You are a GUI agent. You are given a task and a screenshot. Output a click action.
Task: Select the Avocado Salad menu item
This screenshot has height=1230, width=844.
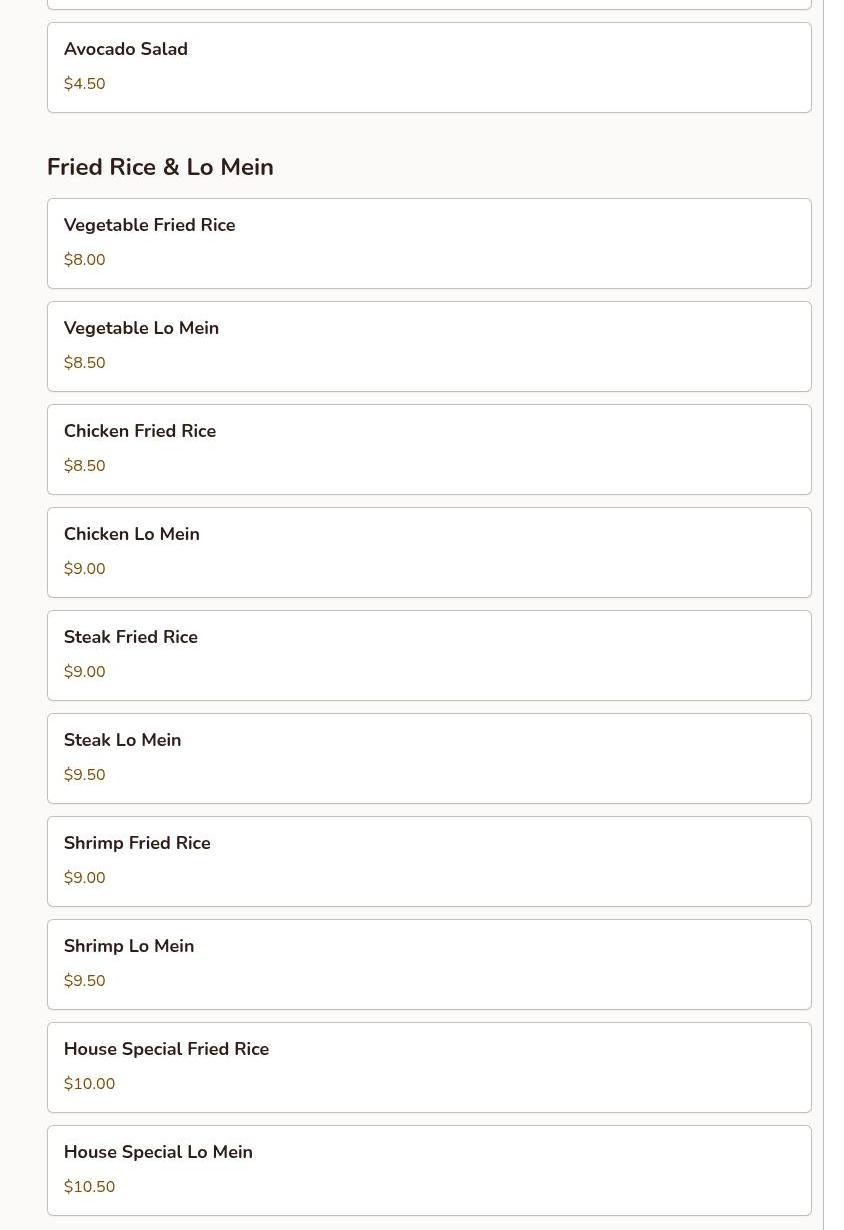[x=429, y=68]
